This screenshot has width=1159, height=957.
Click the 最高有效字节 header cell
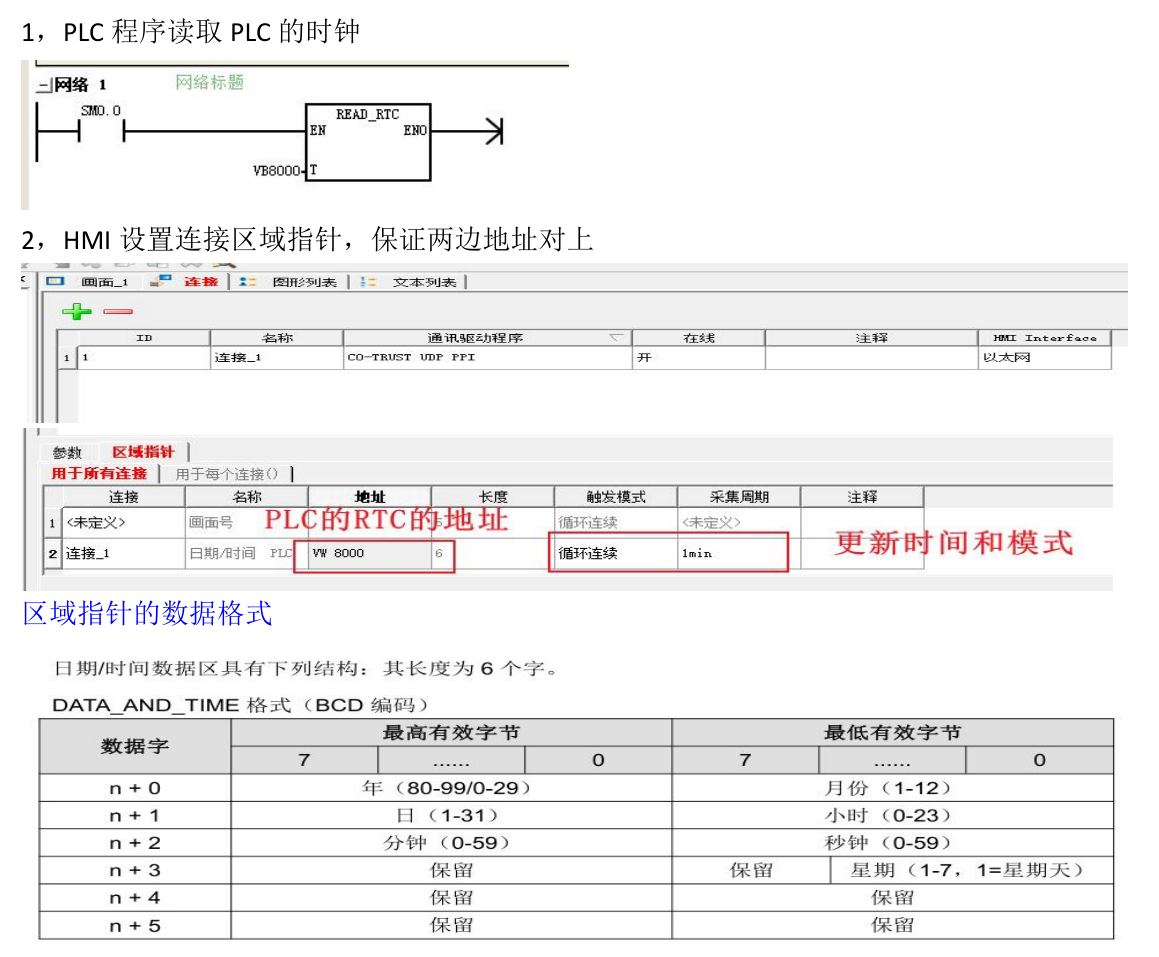[x=451, y=733]
